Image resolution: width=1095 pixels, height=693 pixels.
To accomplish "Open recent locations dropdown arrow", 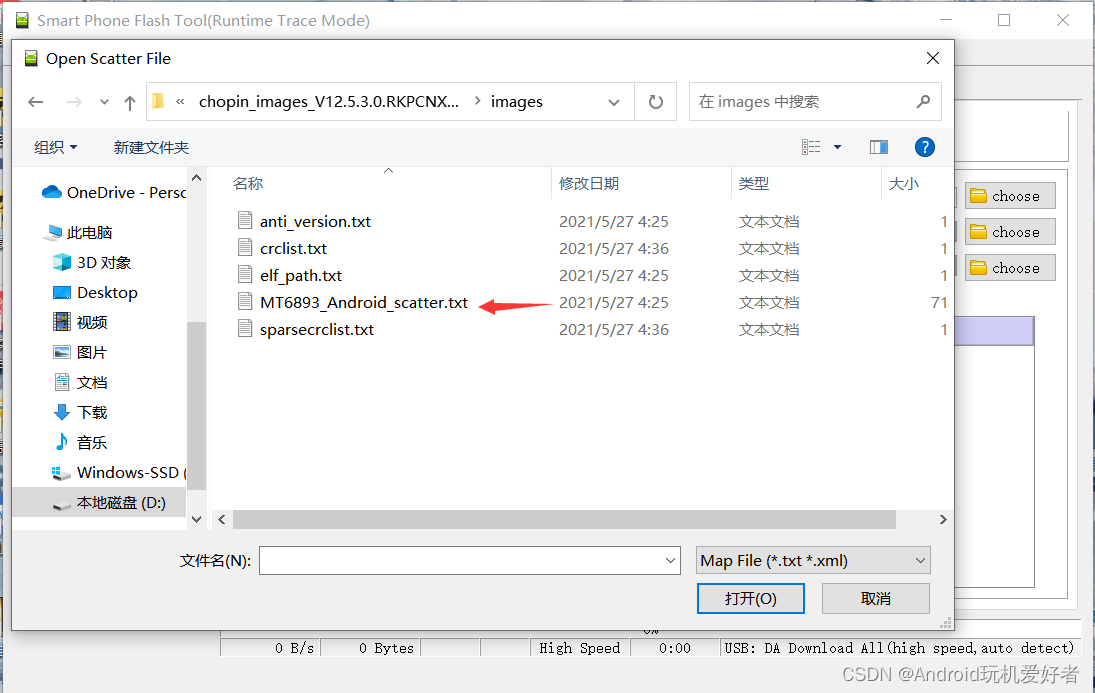I will 104,102.
